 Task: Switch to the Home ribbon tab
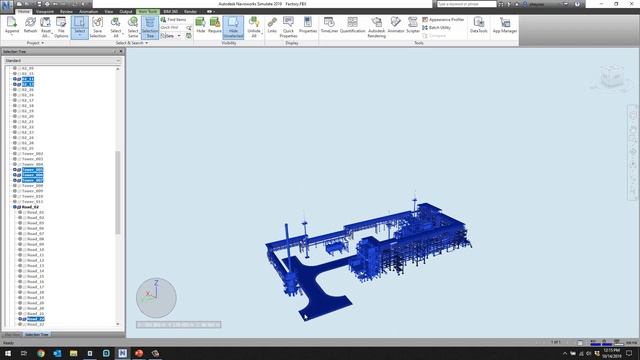tap(23, 11)
